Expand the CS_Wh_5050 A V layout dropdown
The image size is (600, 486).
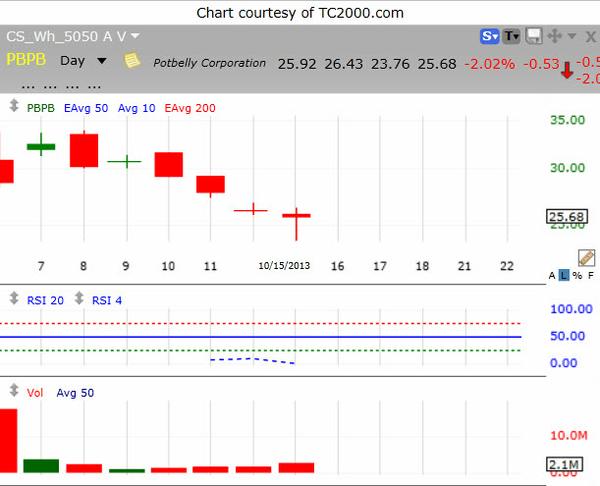coord(135,36)
